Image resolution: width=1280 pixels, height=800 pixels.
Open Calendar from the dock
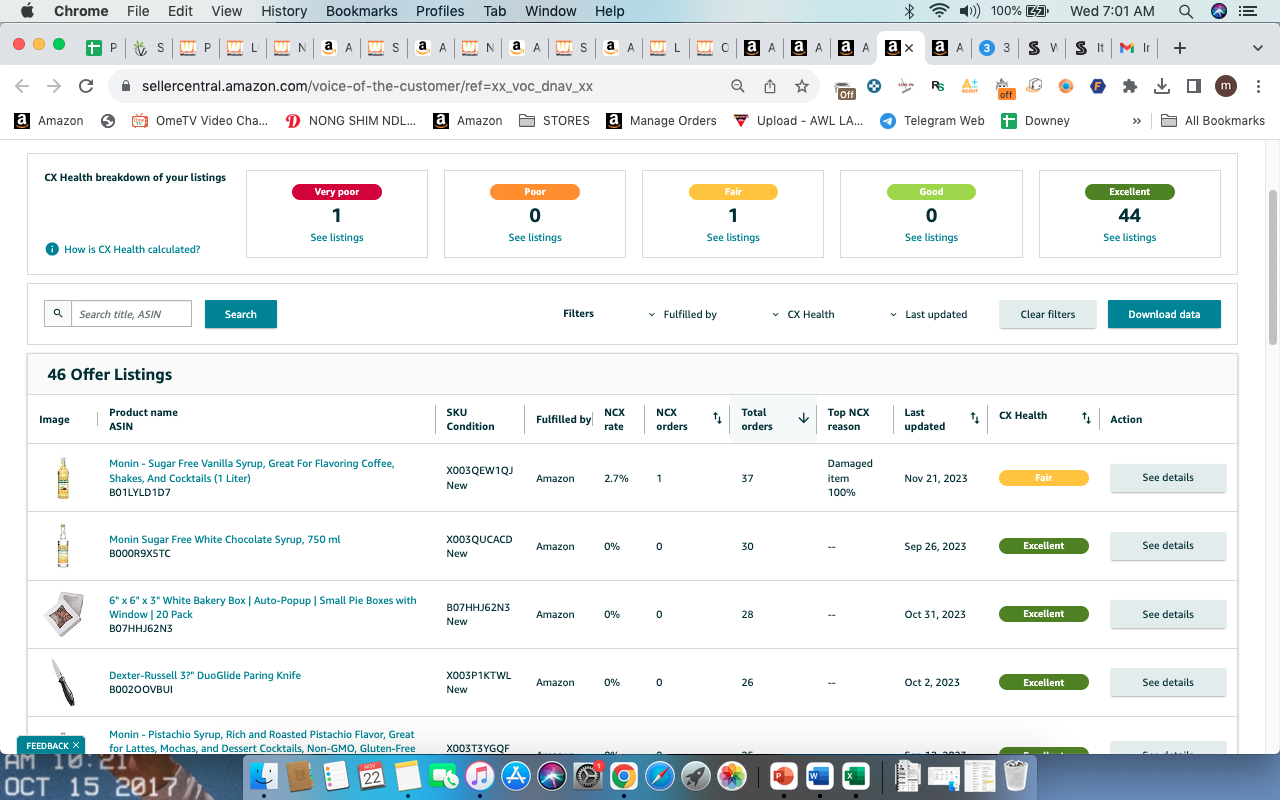tap(372, 775)
